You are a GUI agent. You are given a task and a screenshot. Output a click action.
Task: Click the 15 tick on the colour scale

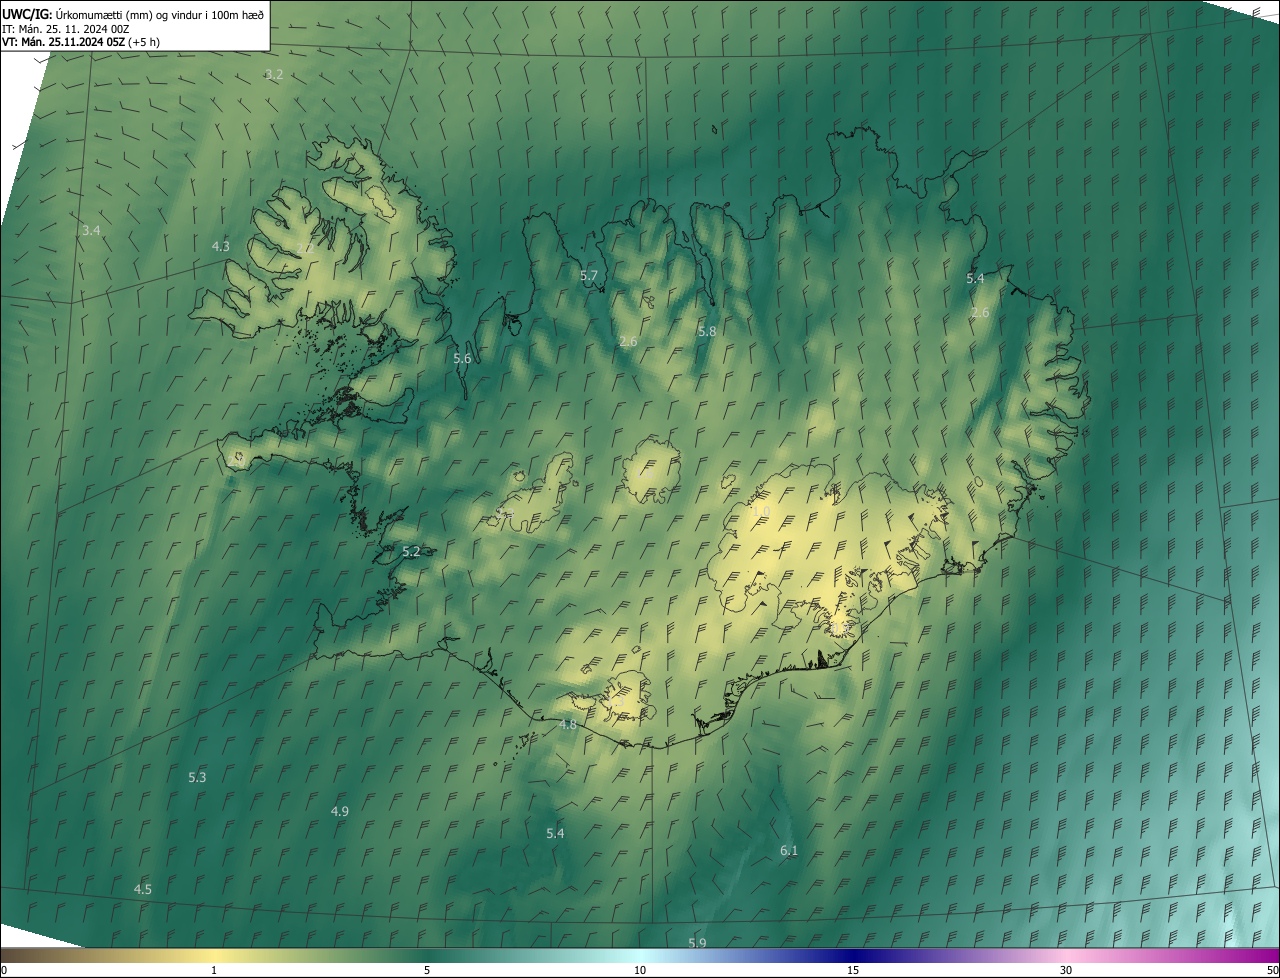point(853,970)
